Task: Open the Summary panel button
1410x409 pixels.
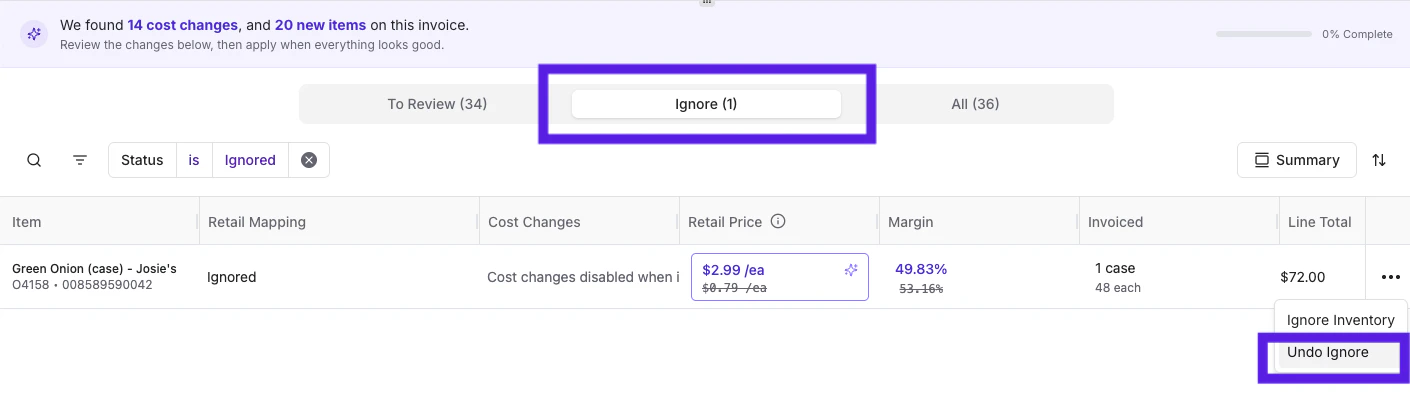Action: click(1296, 160)
